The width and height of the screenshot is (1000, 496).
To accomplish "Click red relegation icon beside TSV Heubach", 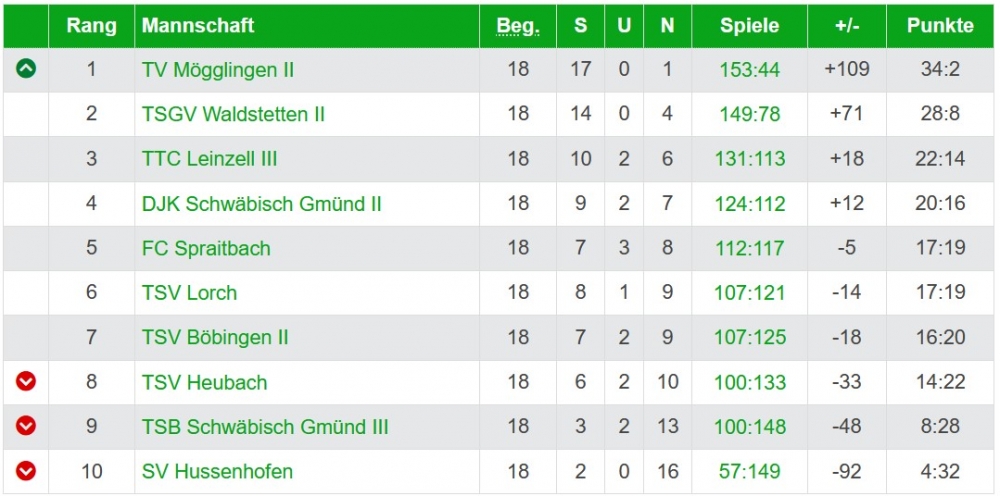I will point(26,382).
